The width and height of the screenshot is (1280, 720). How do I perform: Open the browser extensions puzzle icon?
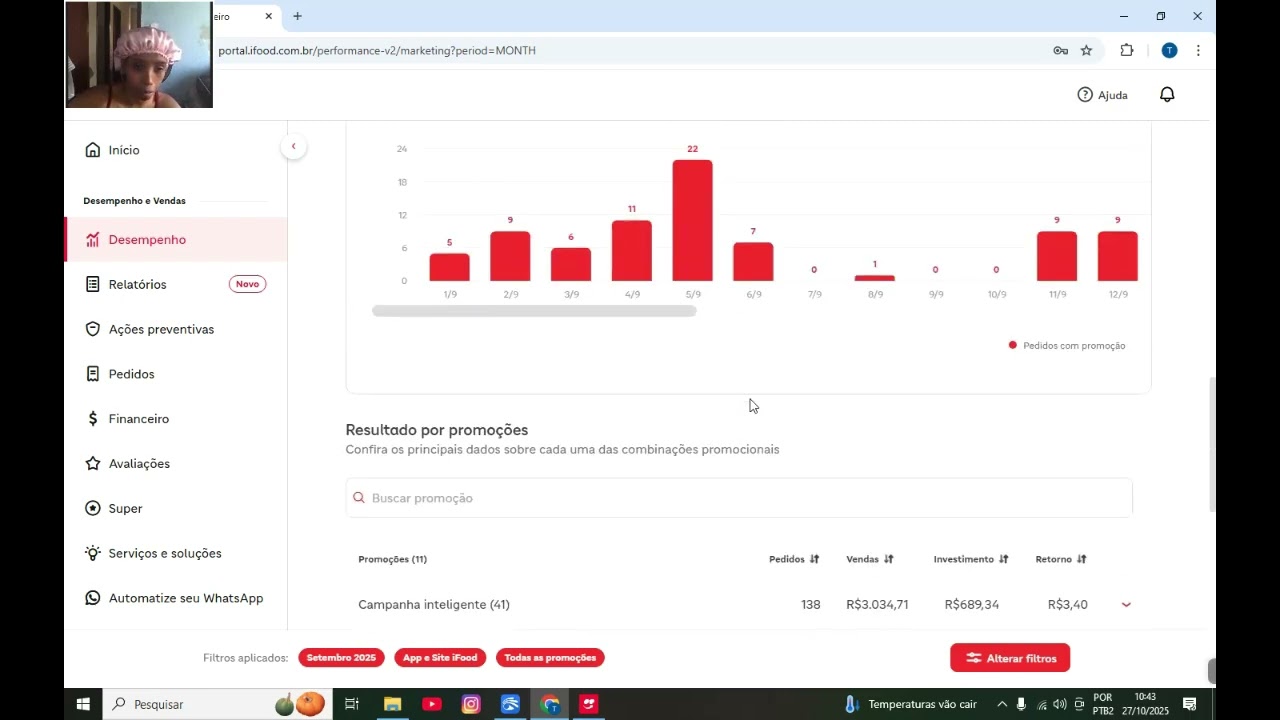tap(1127, 50)
